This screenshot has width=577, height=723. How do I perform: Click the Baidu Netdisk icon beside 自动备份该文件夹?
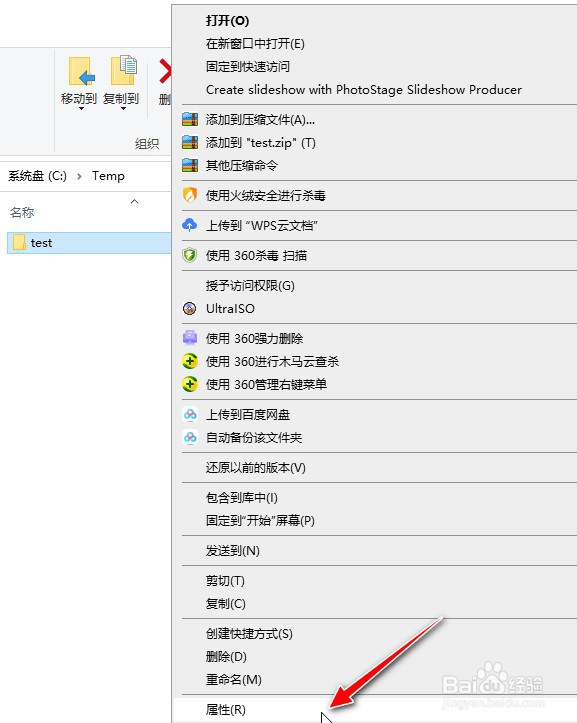pyautogui.click(x=190, y=437)
